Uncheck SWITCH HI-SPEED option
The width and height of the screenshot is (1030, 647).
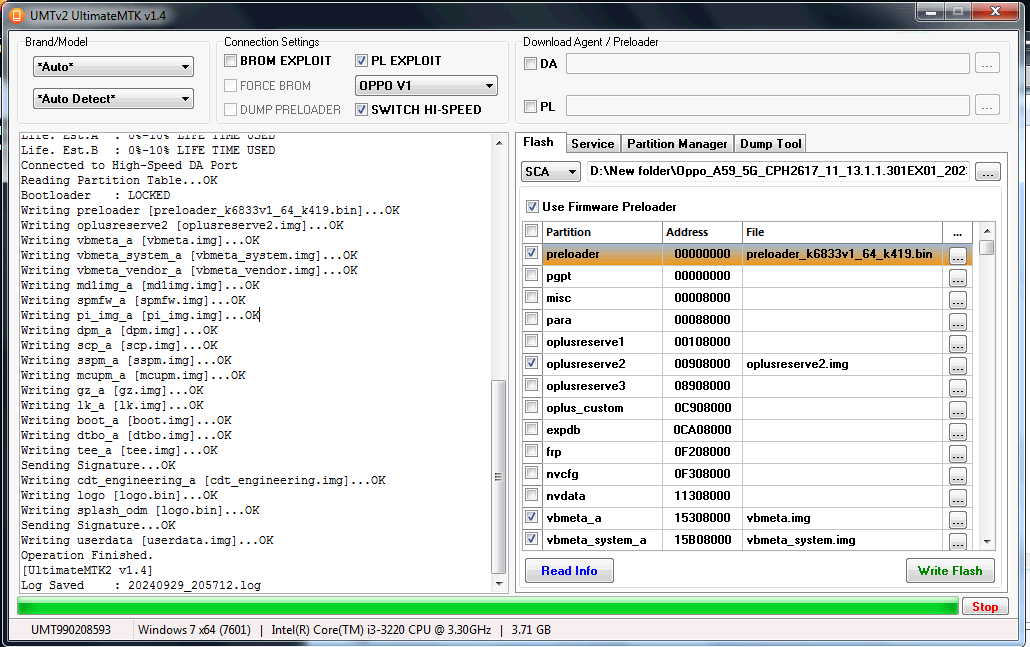[x=361, y=110]
